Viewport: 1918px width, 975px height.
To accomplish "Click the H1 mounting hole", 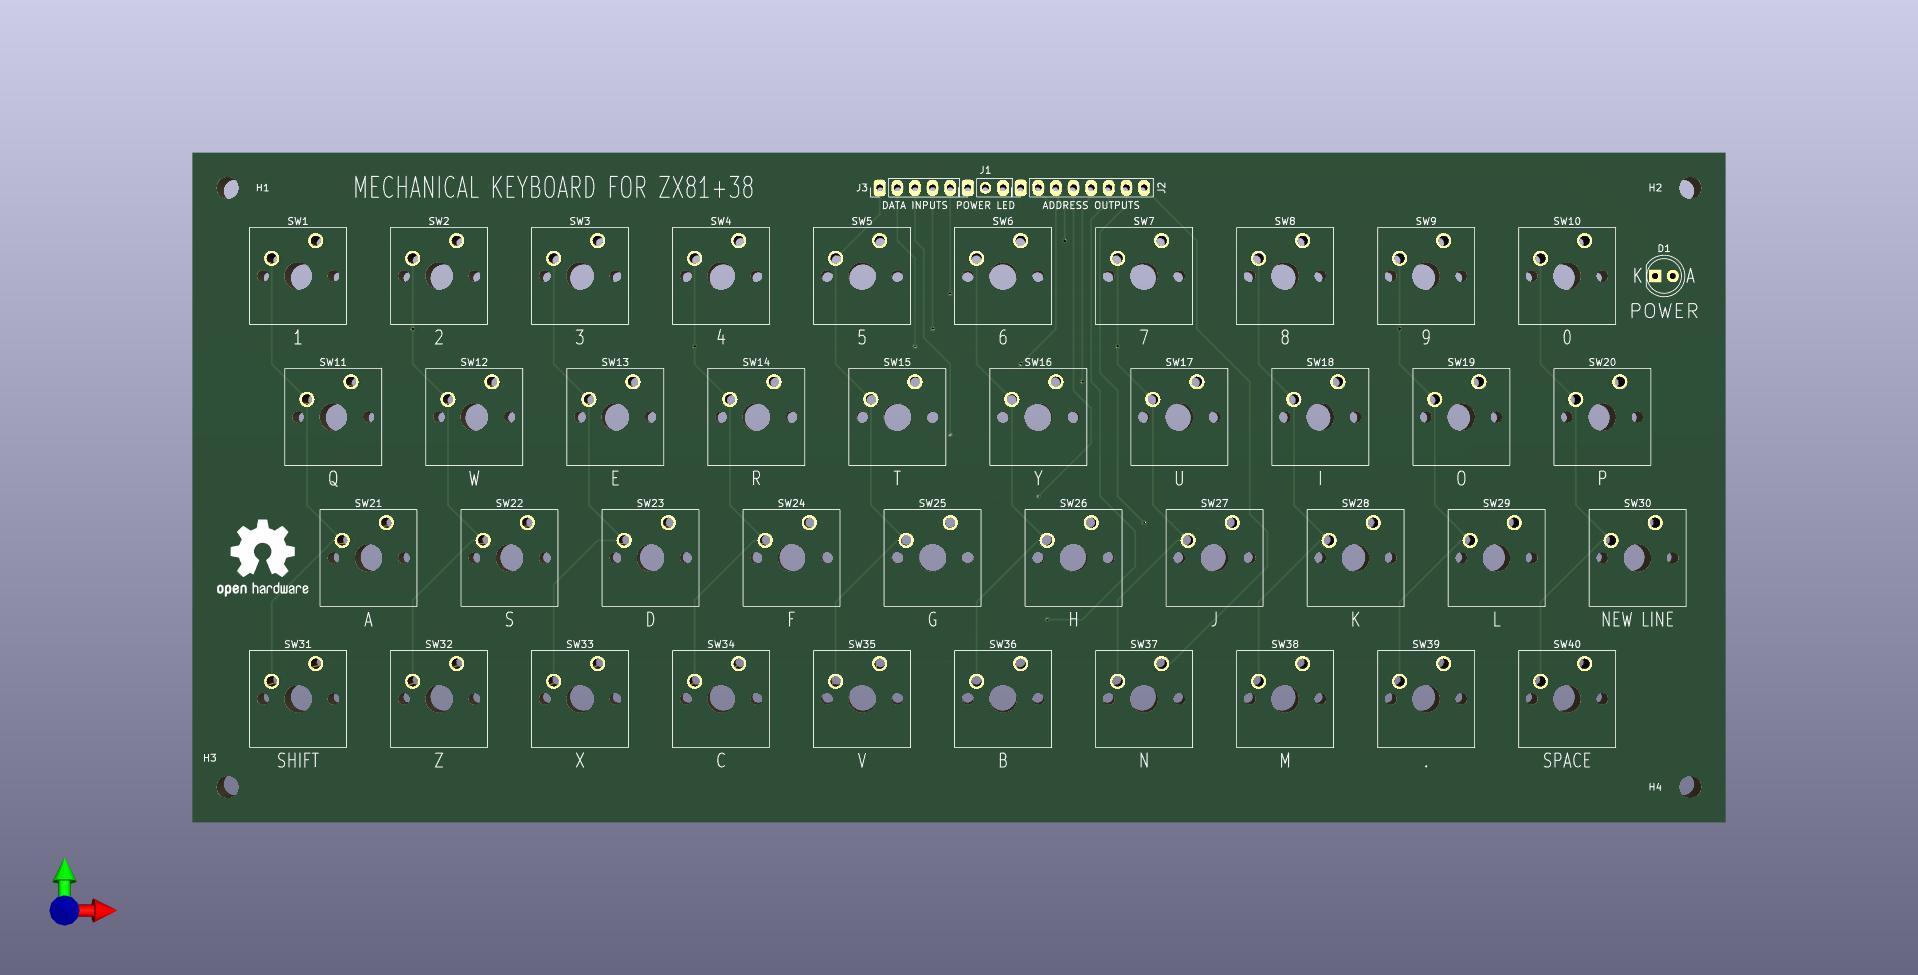I will (228, 188).
